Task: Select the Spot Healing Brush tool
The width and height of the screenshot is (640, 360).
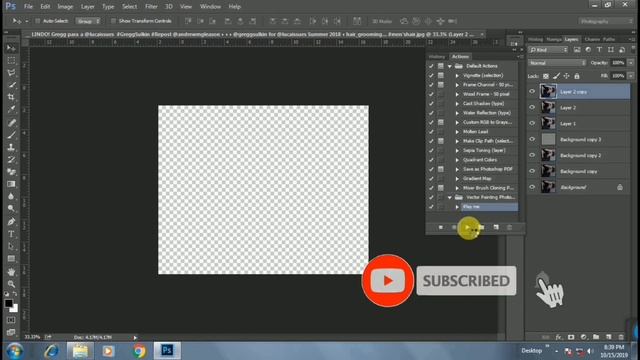Action: tap(11, 122)
